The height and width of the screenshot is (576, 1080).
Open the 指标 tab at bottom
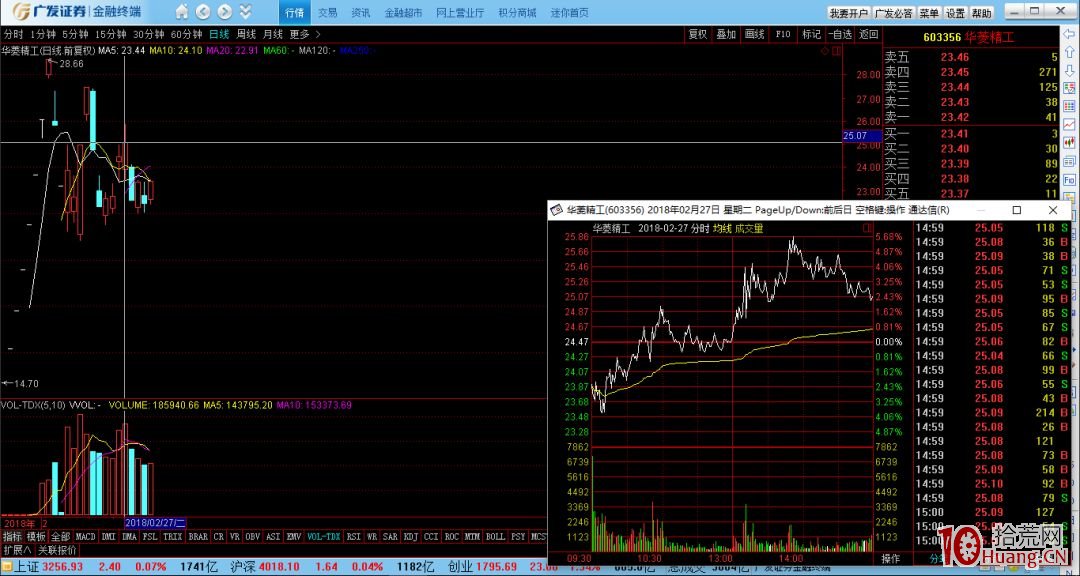pos(12,536)
